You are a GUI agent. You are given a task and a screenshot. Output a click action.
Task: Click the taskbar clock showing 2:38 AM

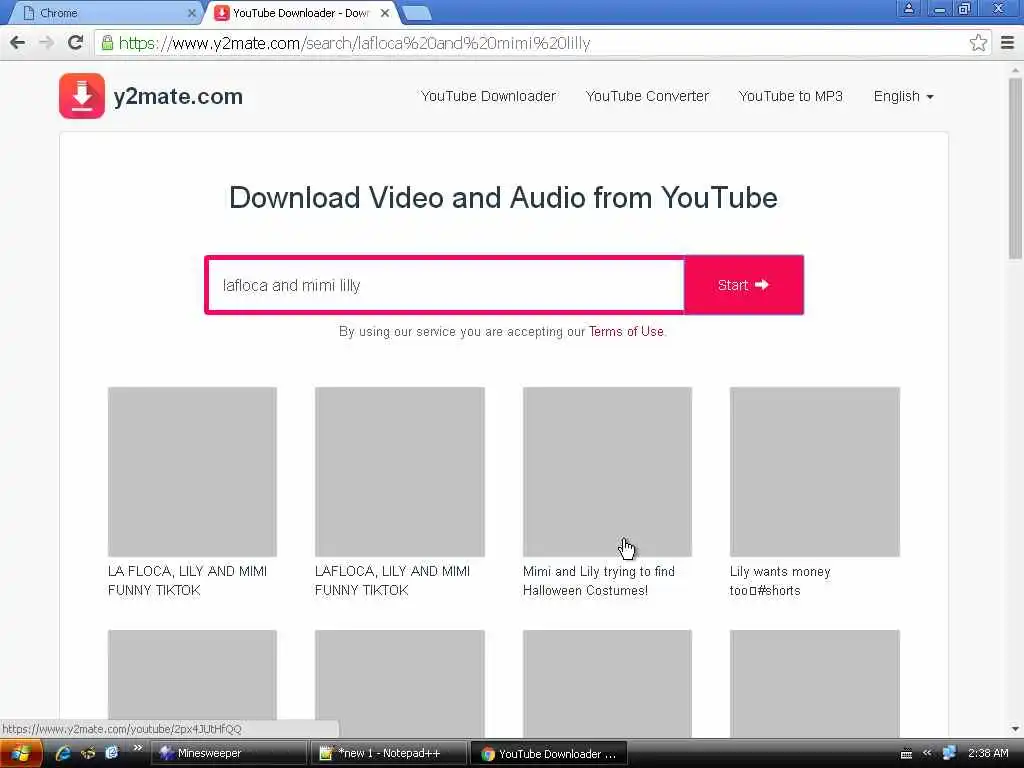pos(987,753)
